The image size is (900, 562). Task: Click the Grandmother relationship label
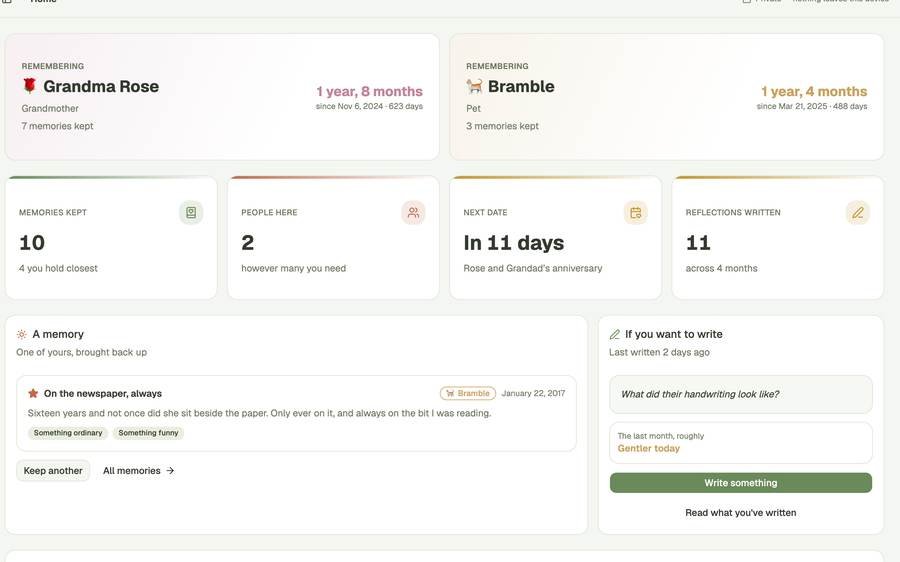pyautogui.click(x=50, y=108)
